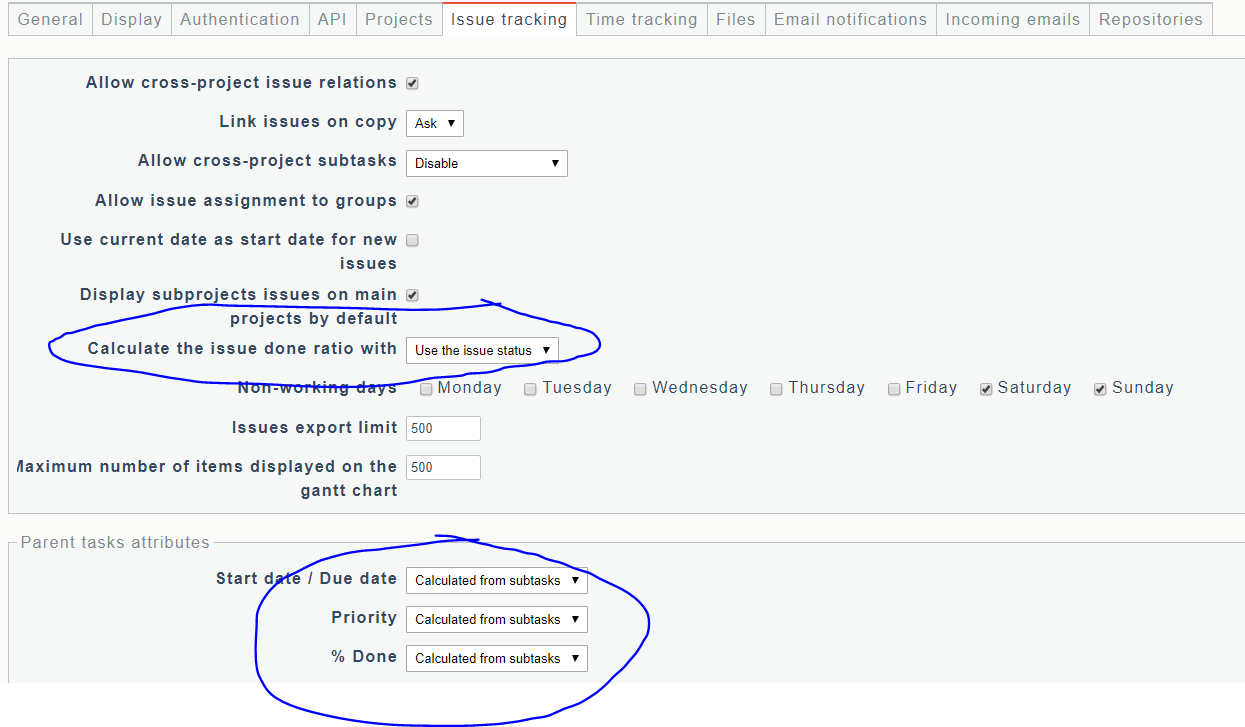Switch to the Time tracking tab
The width and height of the screenshot is (1245, 727).
(x=641, y=19)
